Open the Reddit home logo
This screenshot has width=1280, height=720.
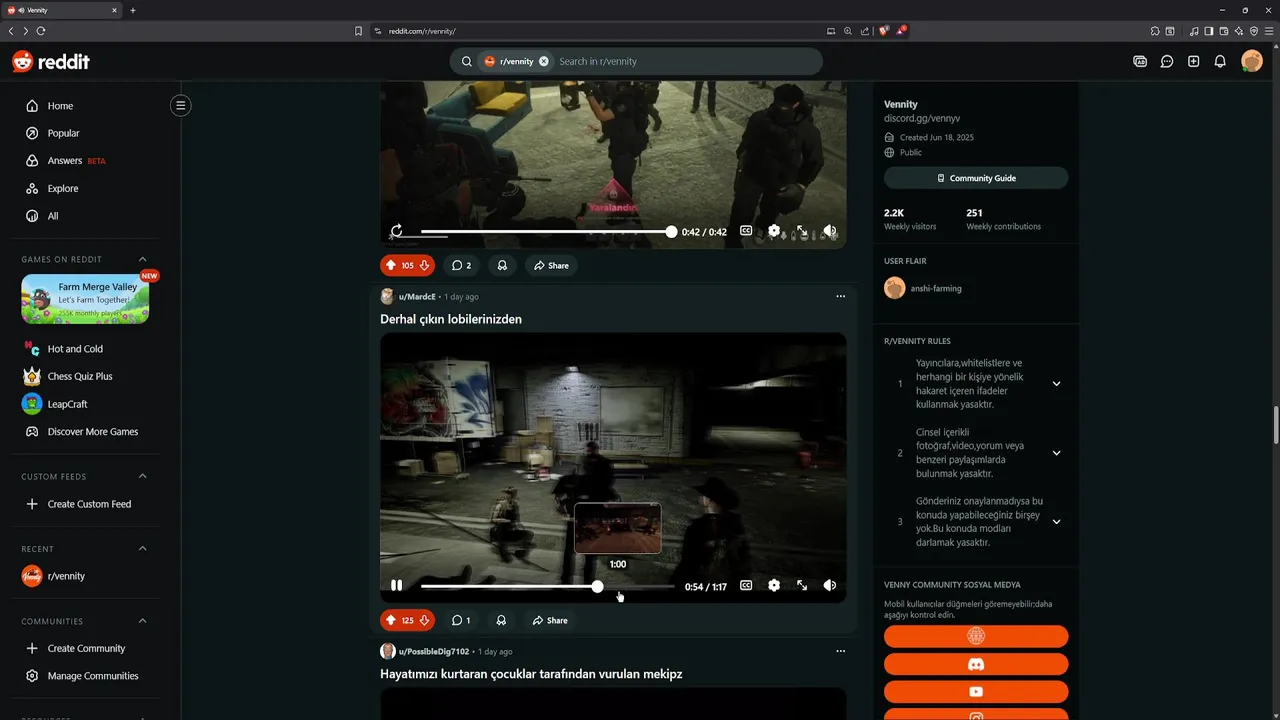click(x=51, y=61)
